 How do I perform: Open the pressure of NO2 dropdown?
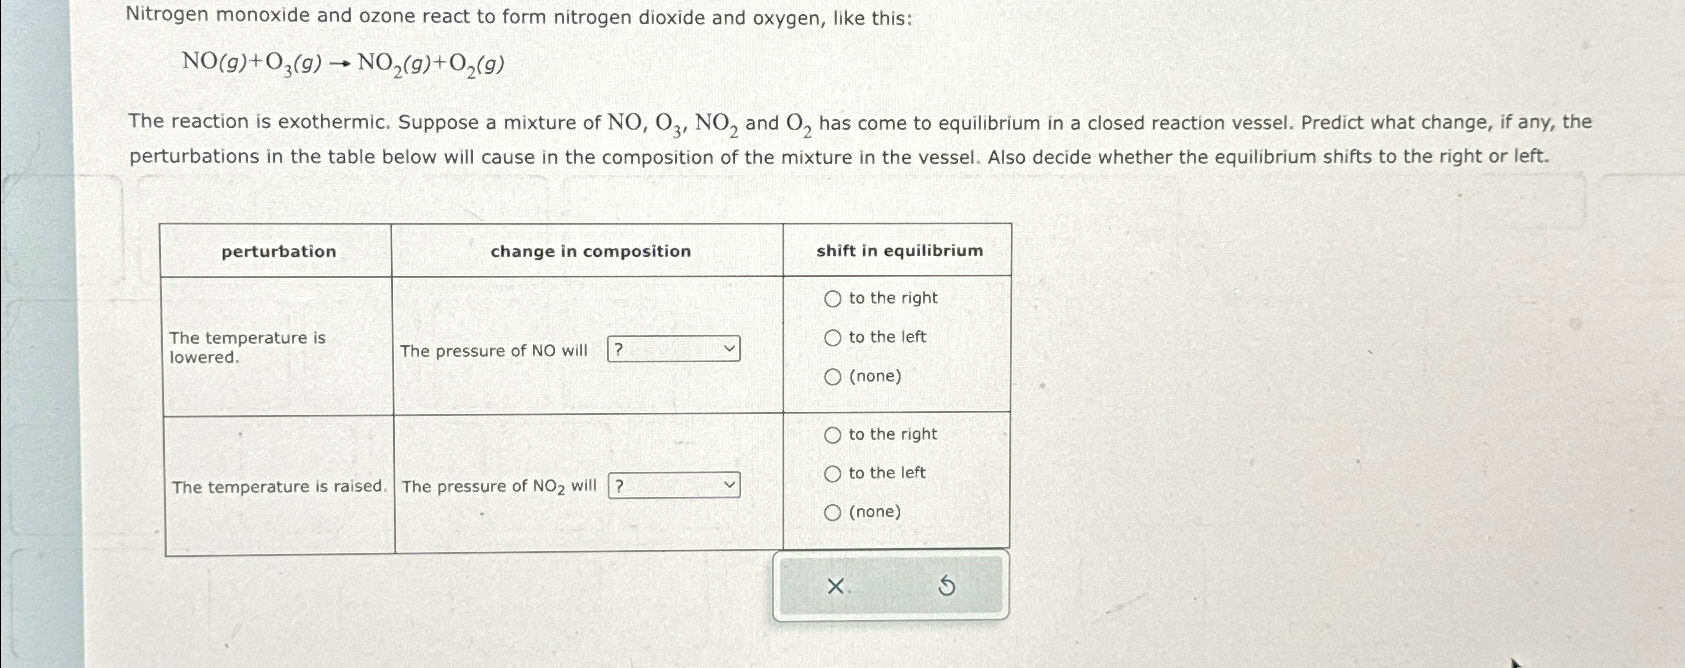674,485
